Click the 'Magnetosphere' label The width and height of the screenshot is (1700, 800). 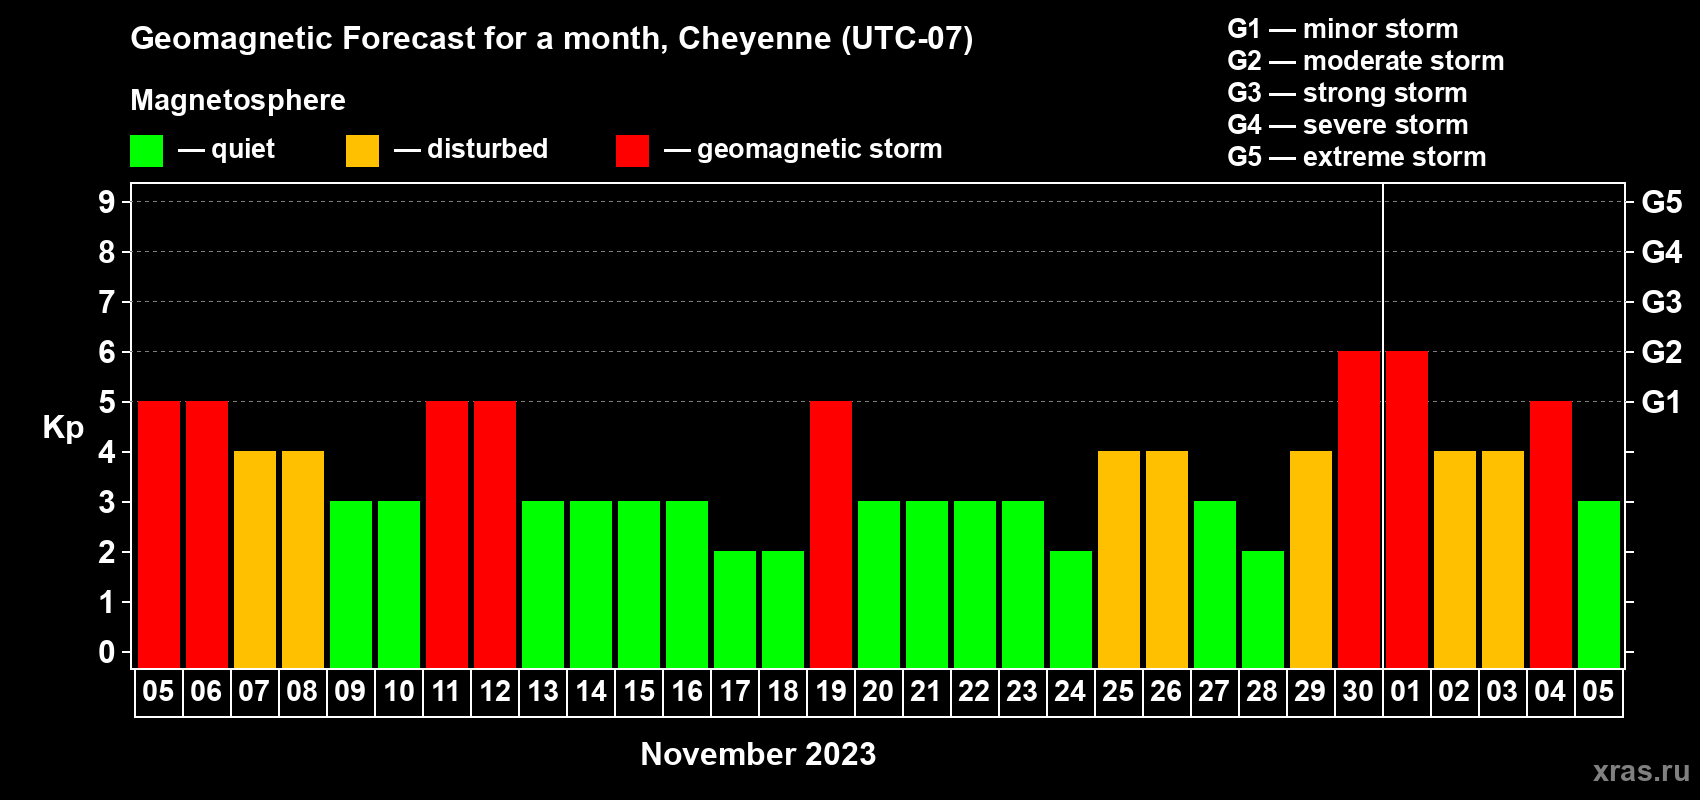[238, 100]
